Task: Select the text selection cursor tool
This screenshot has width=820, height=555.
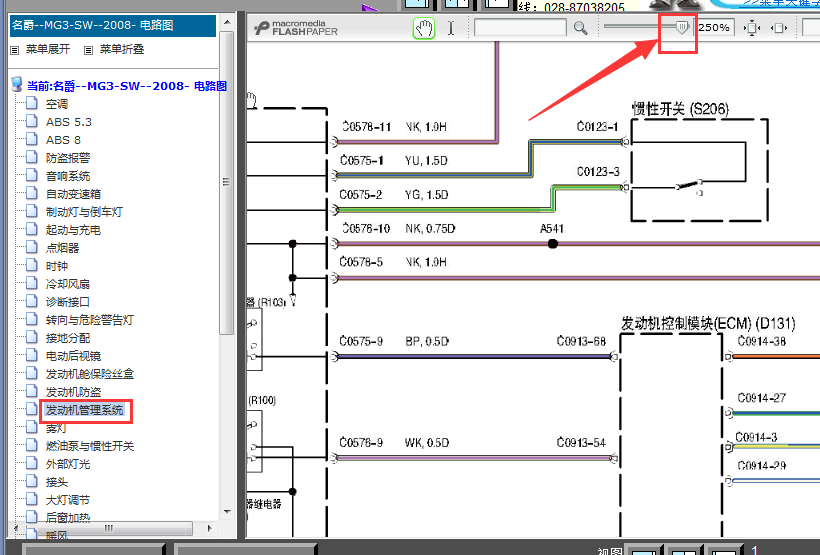Action: [451, 28]
